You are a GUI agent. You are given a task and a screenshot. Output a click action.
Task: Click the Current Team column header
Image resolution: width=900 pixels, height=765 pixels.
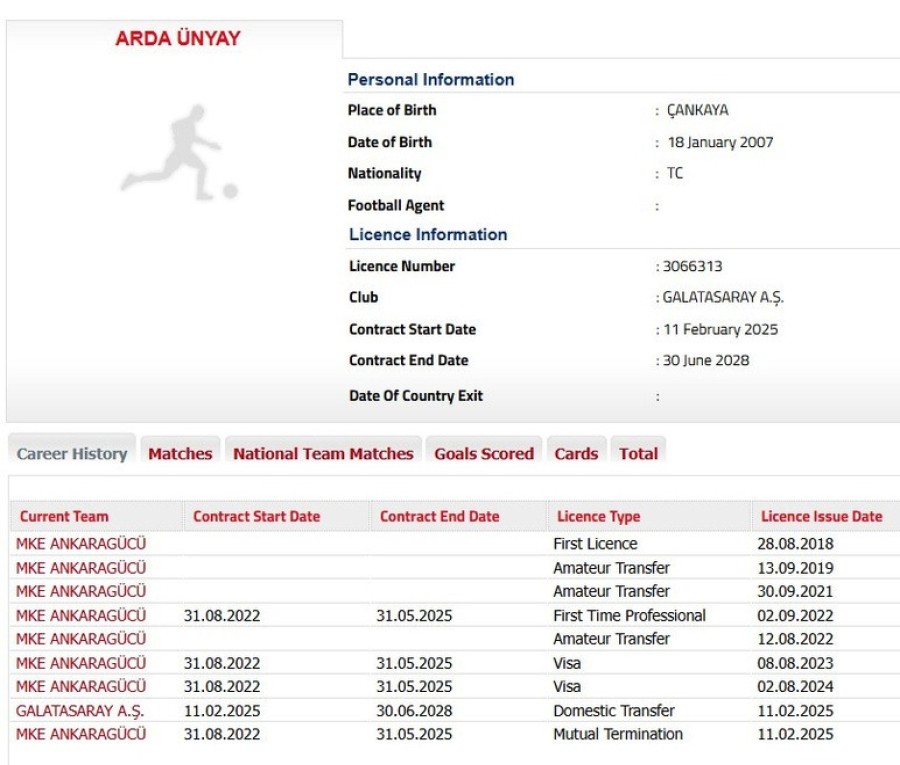[x=64, y=517]
